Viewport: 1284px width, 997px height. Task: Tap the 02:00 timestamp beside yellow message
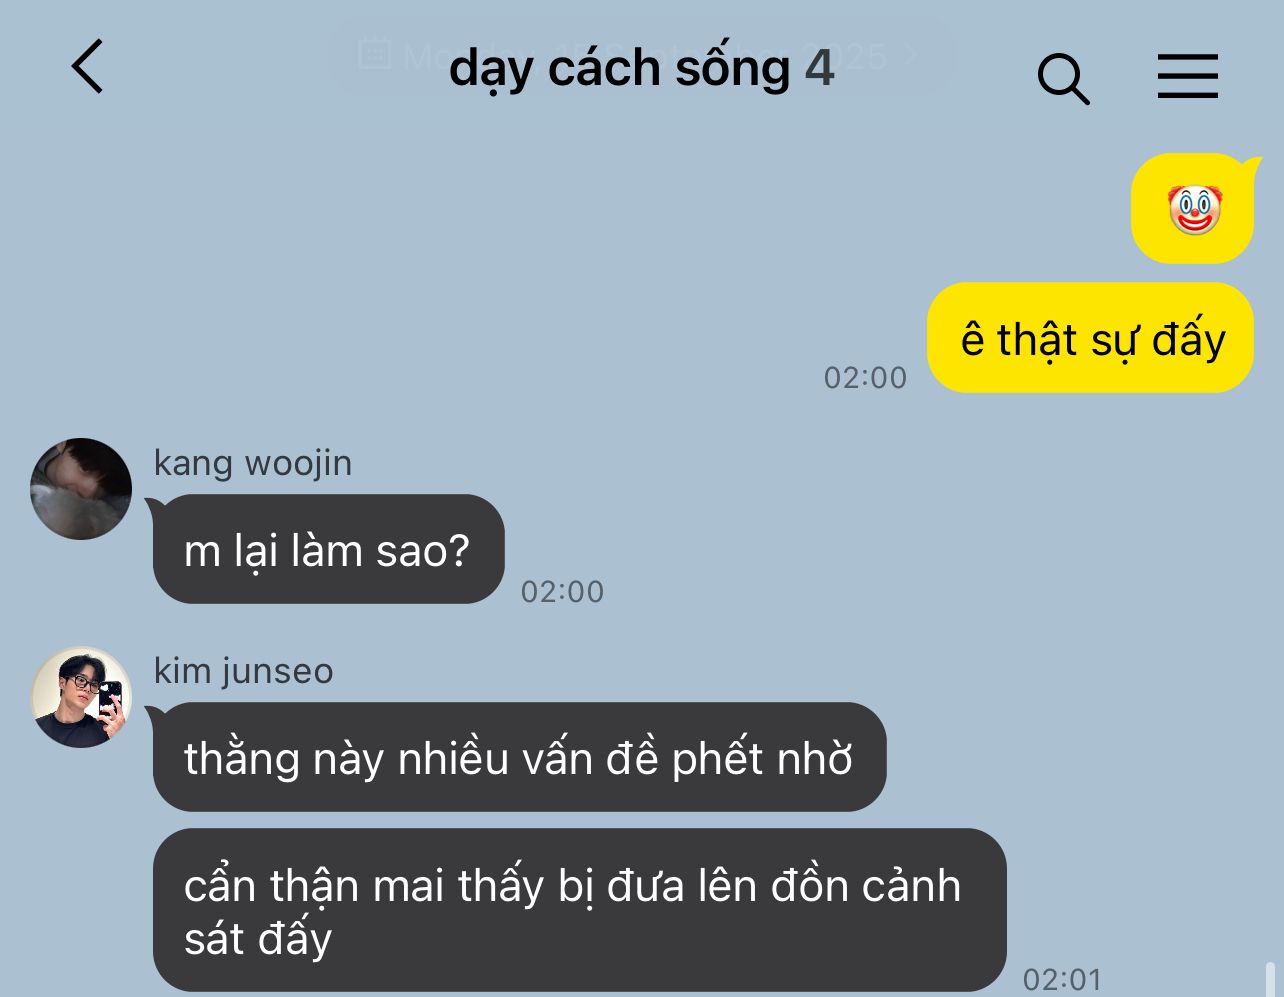pos(865,377)
